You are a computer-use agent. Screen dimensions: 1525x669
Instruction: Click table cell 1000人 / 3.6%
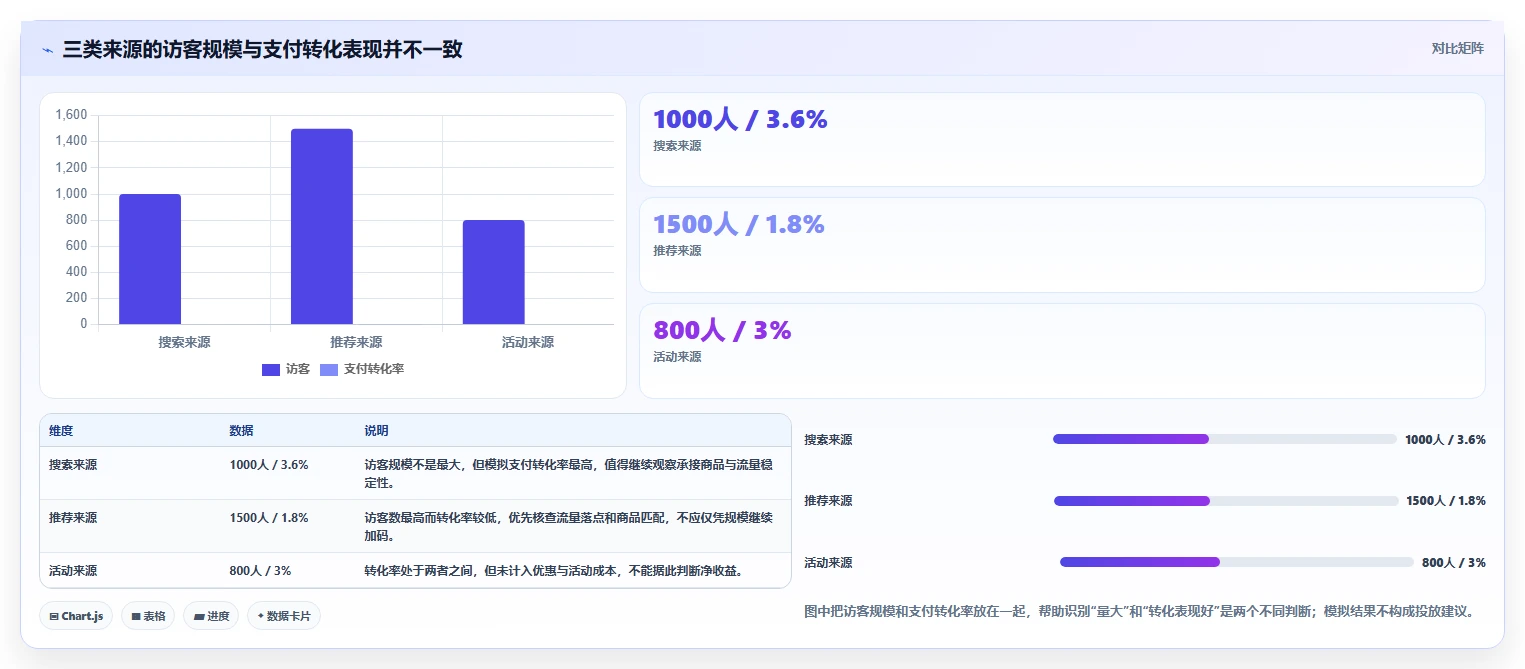pos(269,465)
